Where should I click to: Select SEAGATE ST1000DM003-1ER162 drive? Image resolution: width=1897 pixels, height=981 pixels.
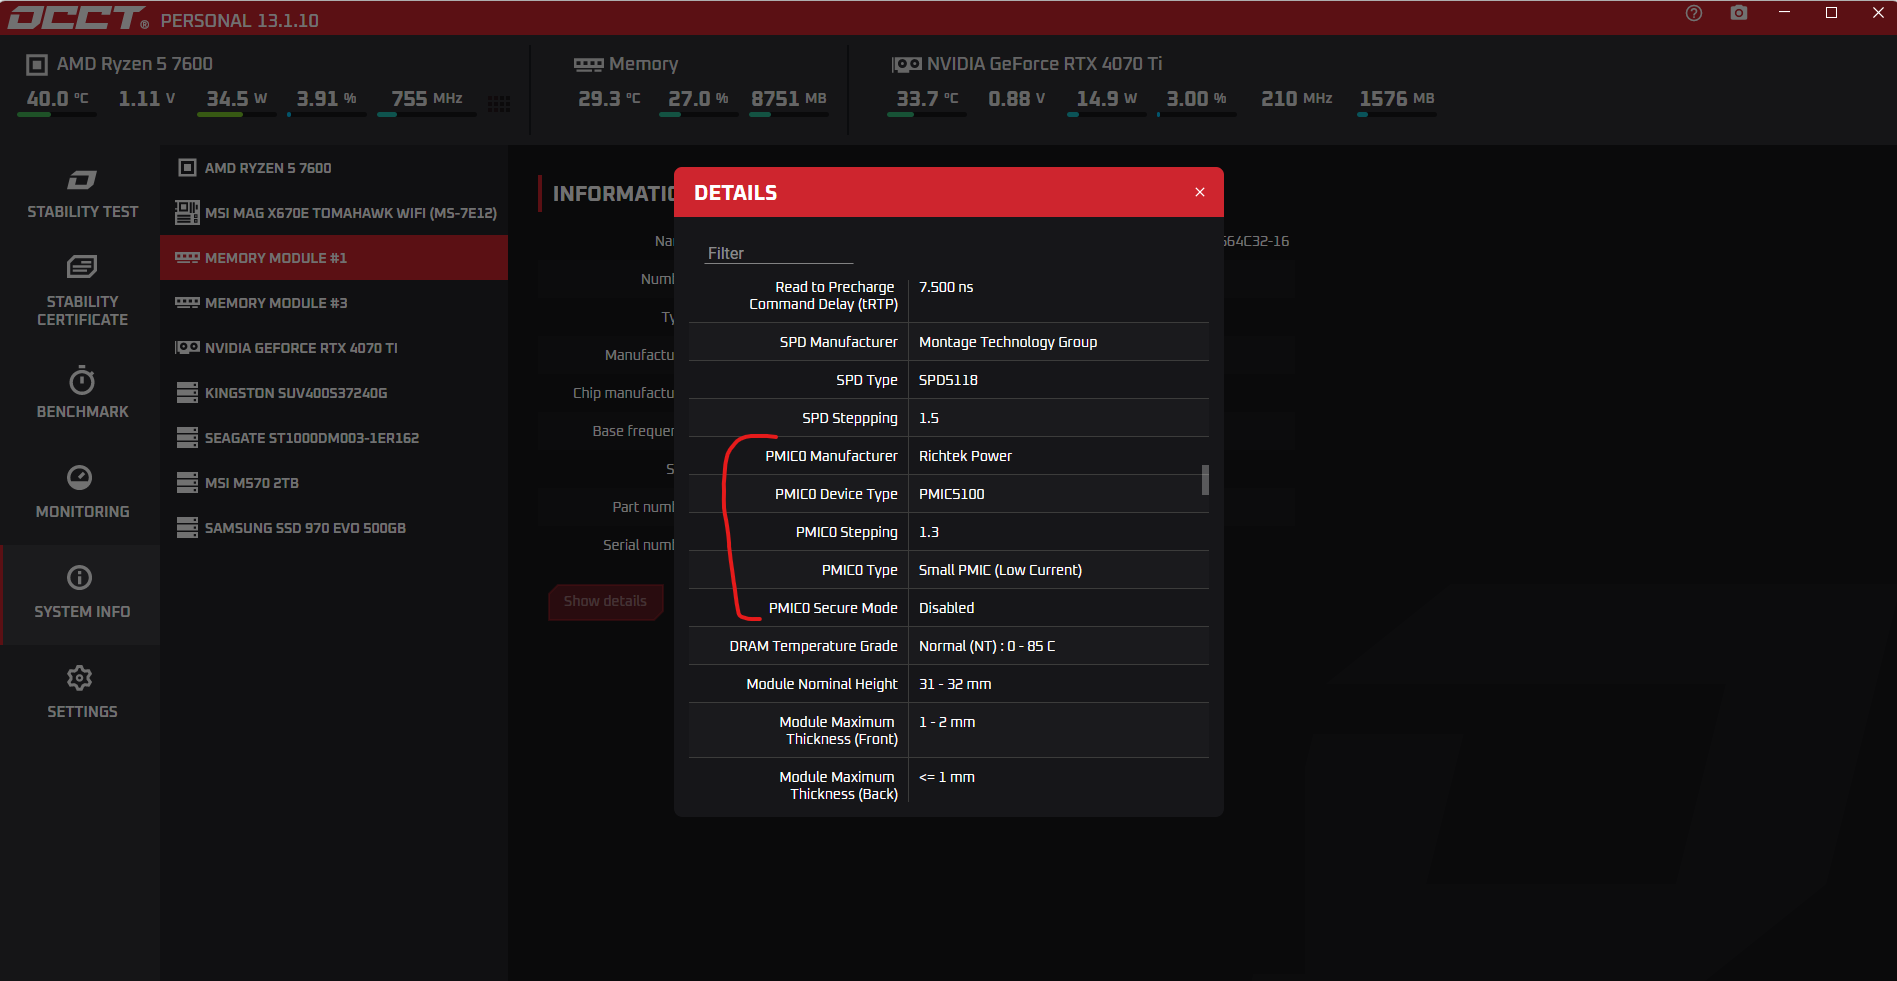pyautogui.click(x=334, y=438)
